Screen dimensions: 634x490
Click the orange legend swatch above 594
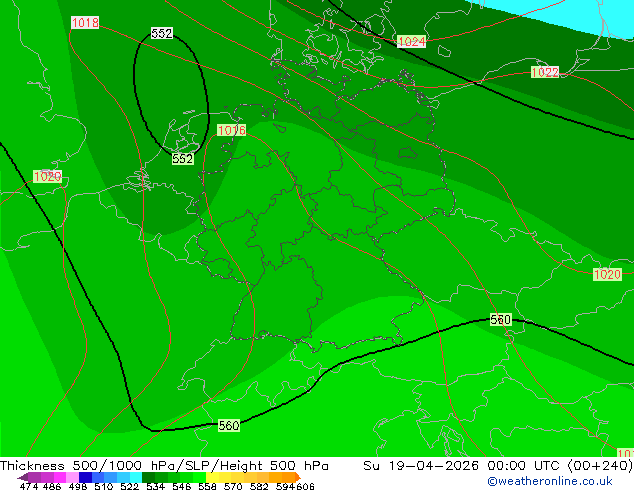tap(288, 477)
